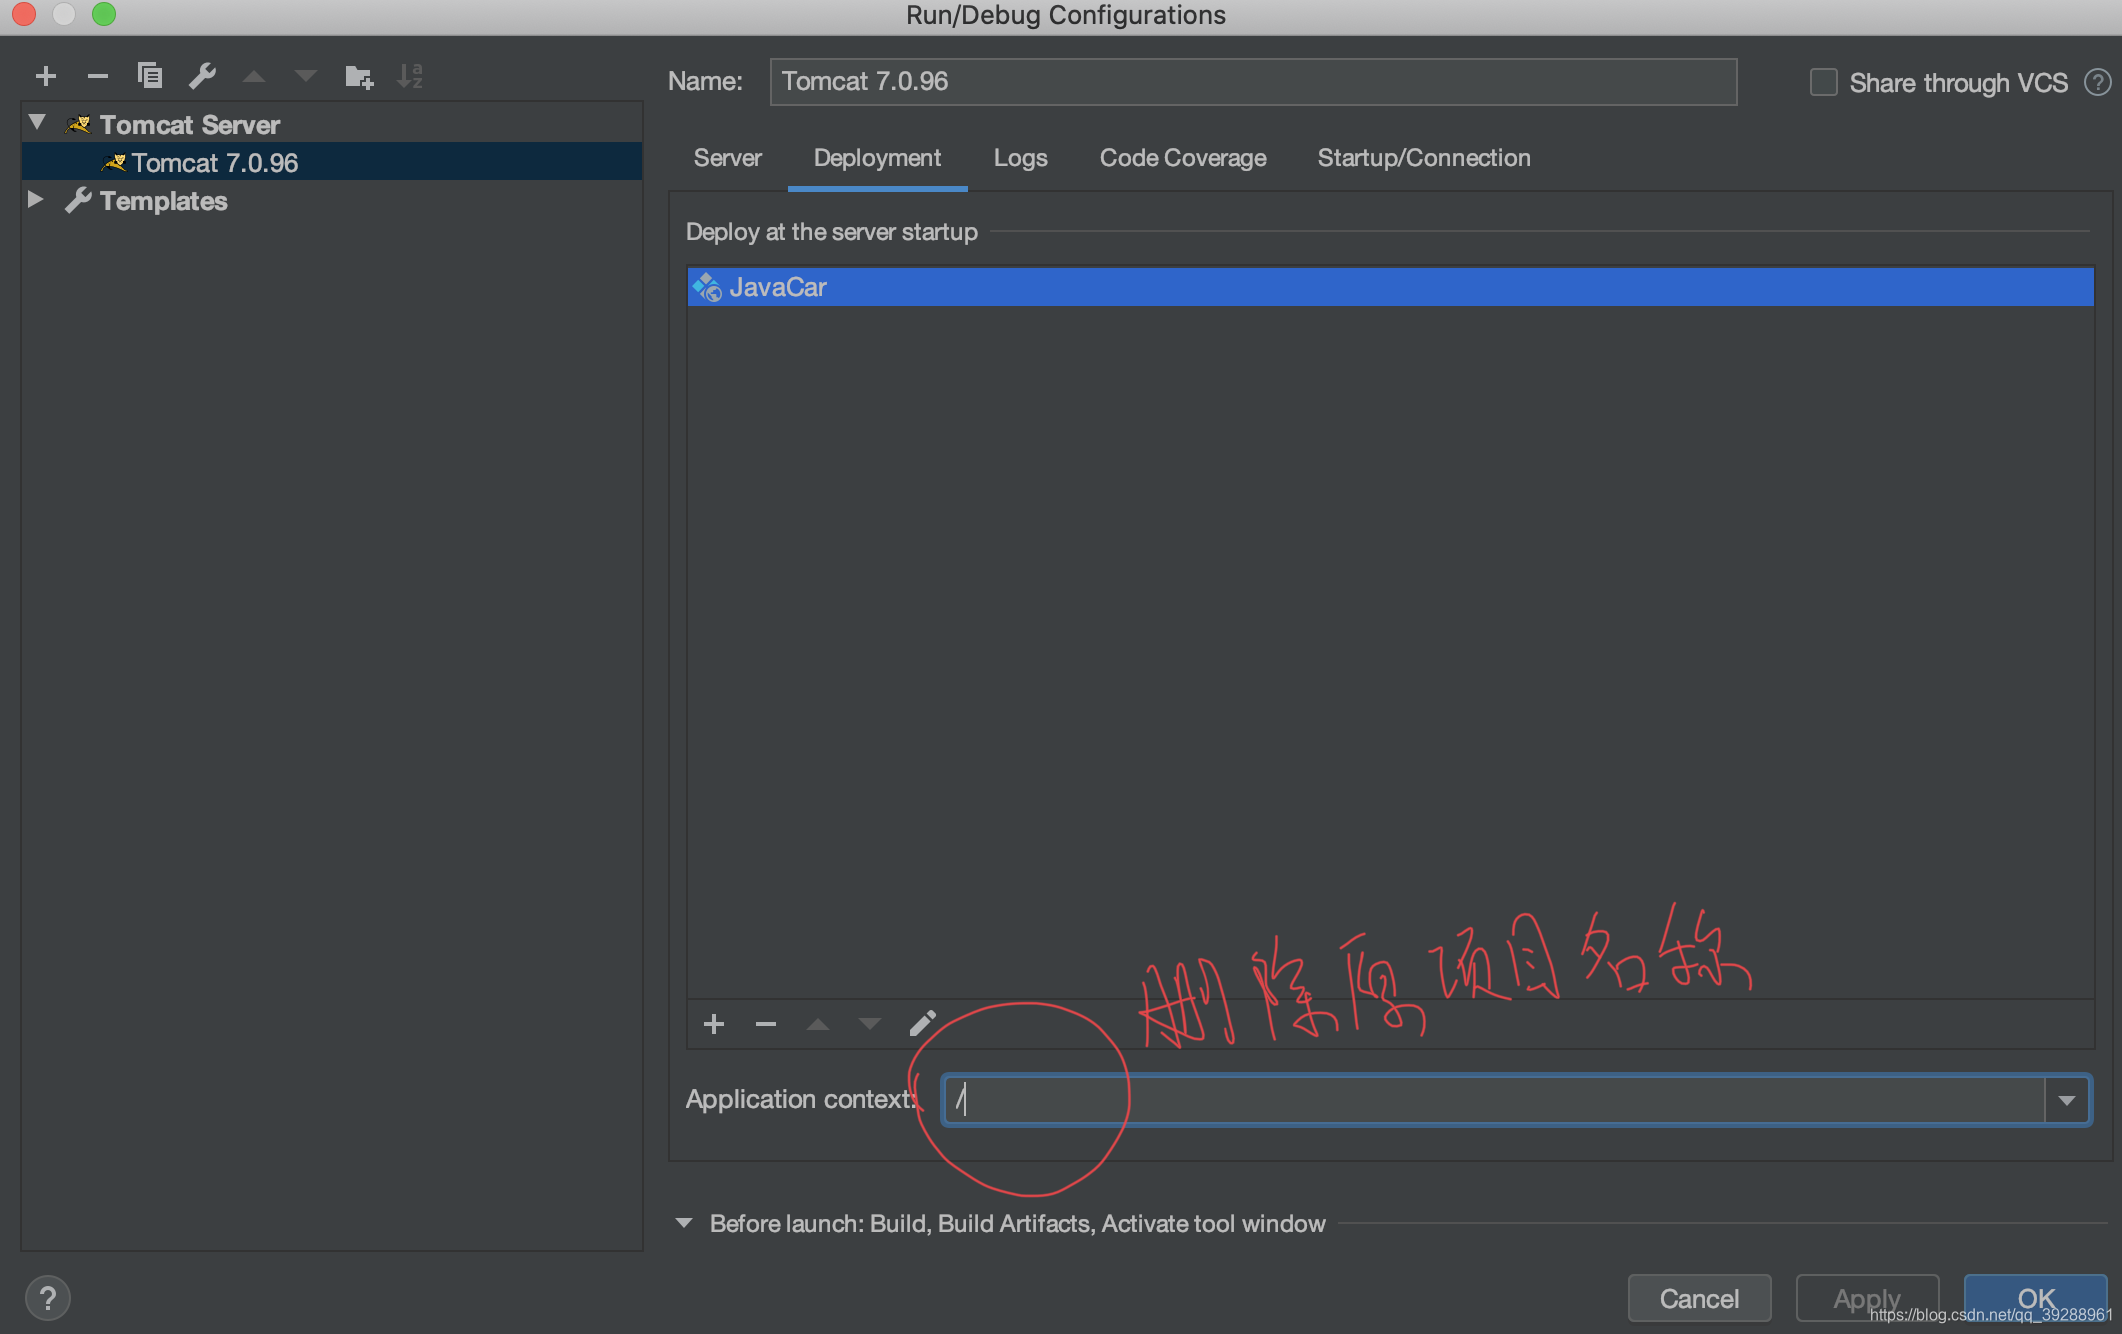The image size is (2122, 1334).
Task: Edit the selected artifact with pencil
Action: pos(923,1023)
